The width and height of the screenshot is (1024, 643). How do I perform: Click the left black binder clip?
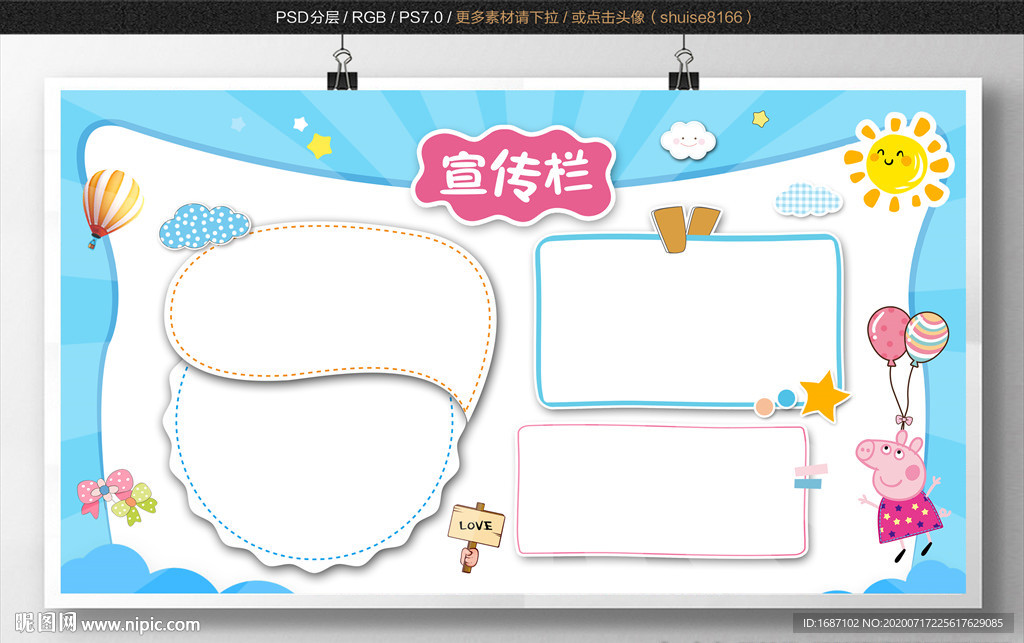click(342, 69)
